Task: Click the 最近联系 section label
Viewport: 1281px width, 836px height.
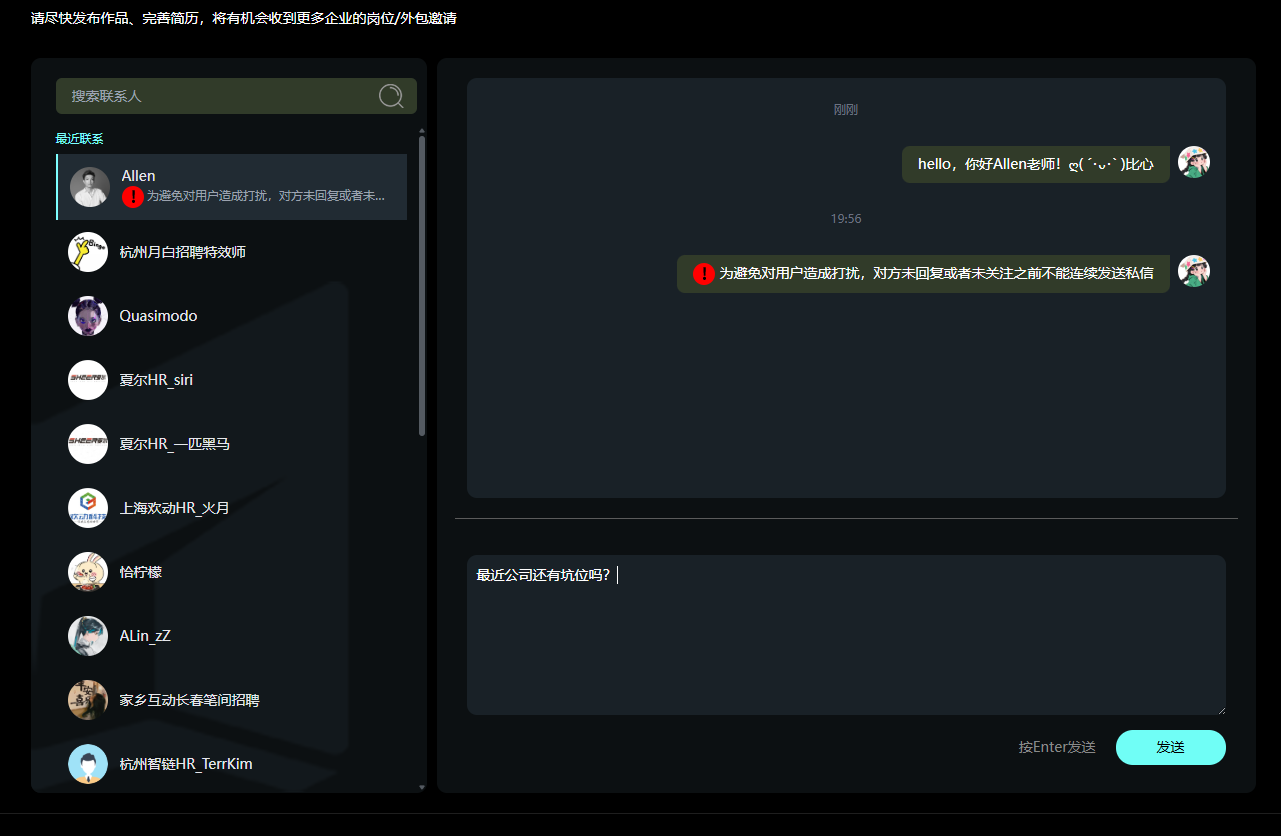Action: (x=79, y=139)
